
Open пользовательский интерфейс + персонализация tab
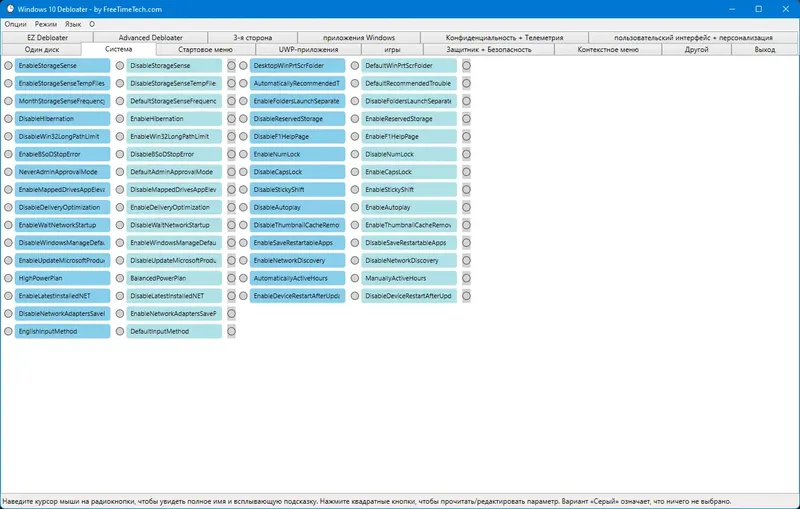coord(693,38)
